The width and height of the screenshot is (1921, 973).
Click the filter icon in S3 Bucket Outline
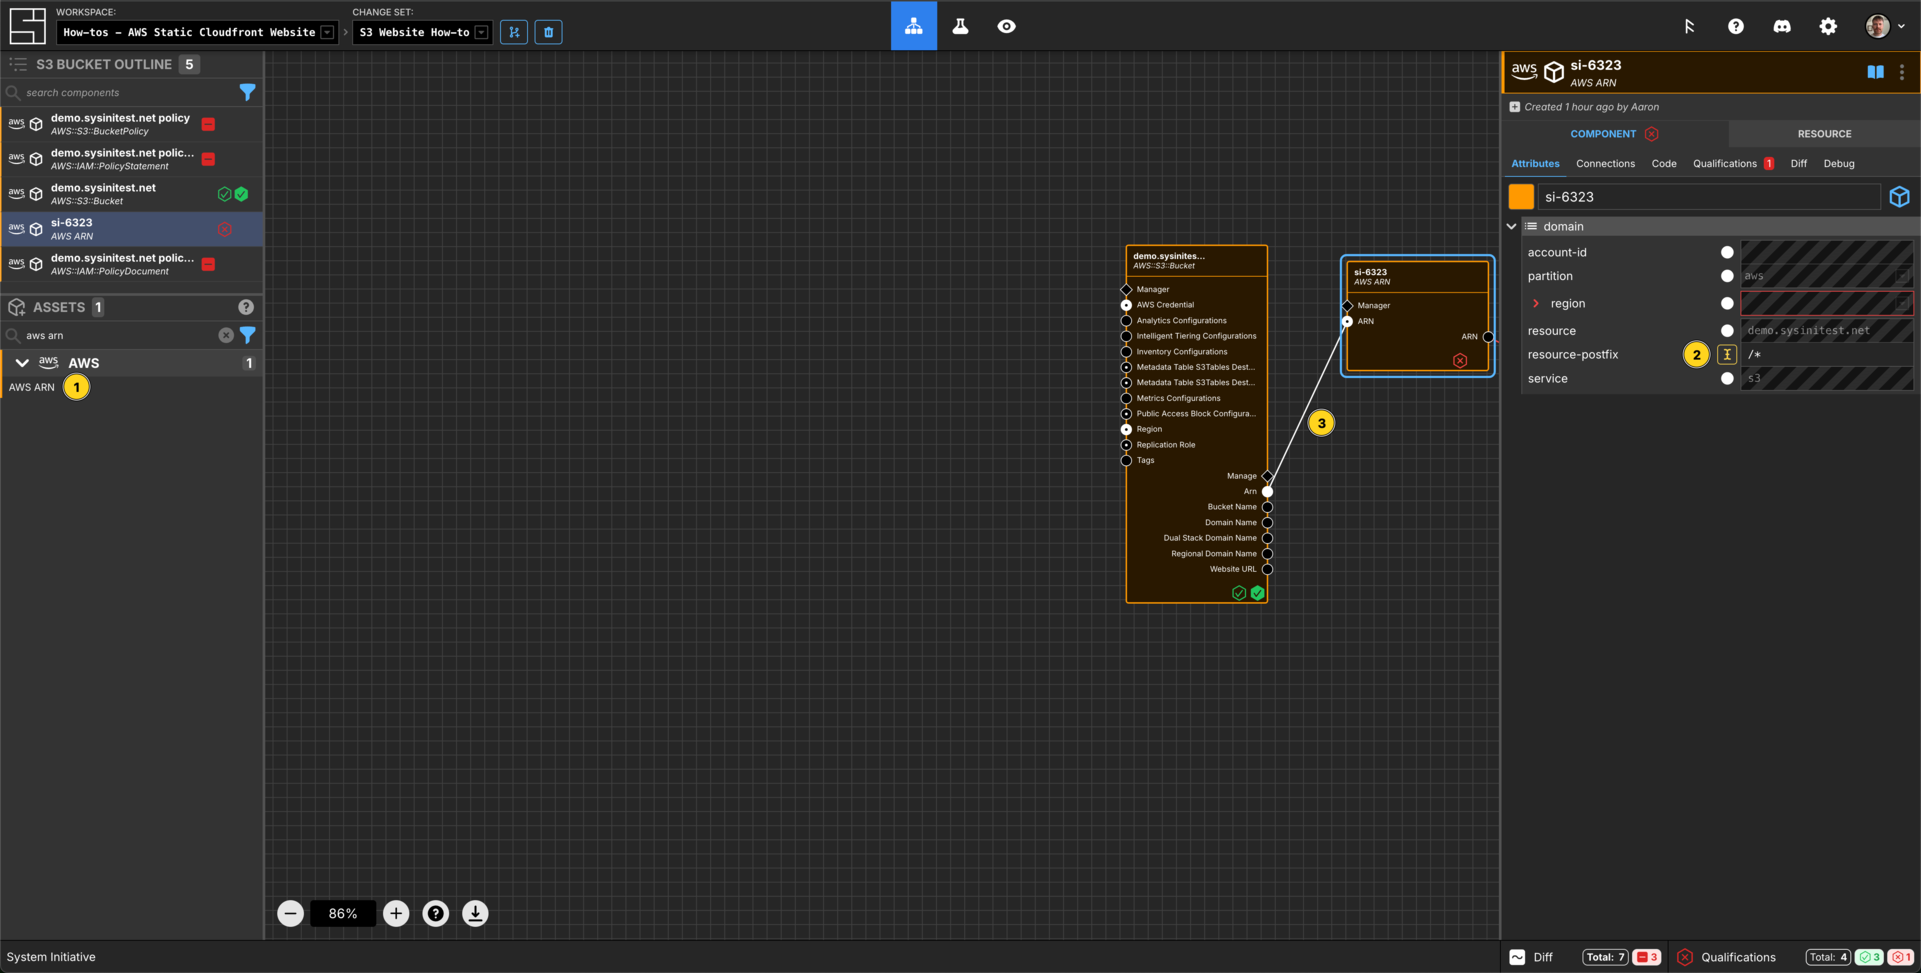coord(247,92)
